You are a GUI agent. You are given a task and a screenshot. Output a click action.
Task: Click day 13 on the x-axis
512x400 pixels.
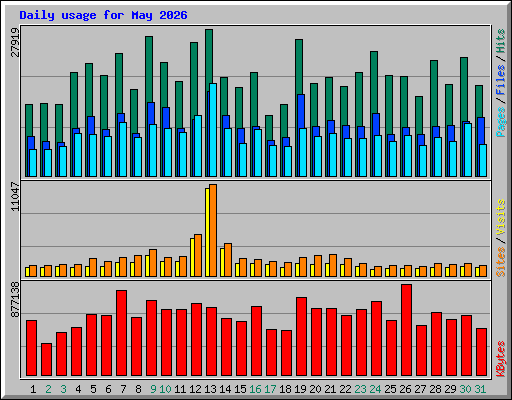click(x=210, y=389)
